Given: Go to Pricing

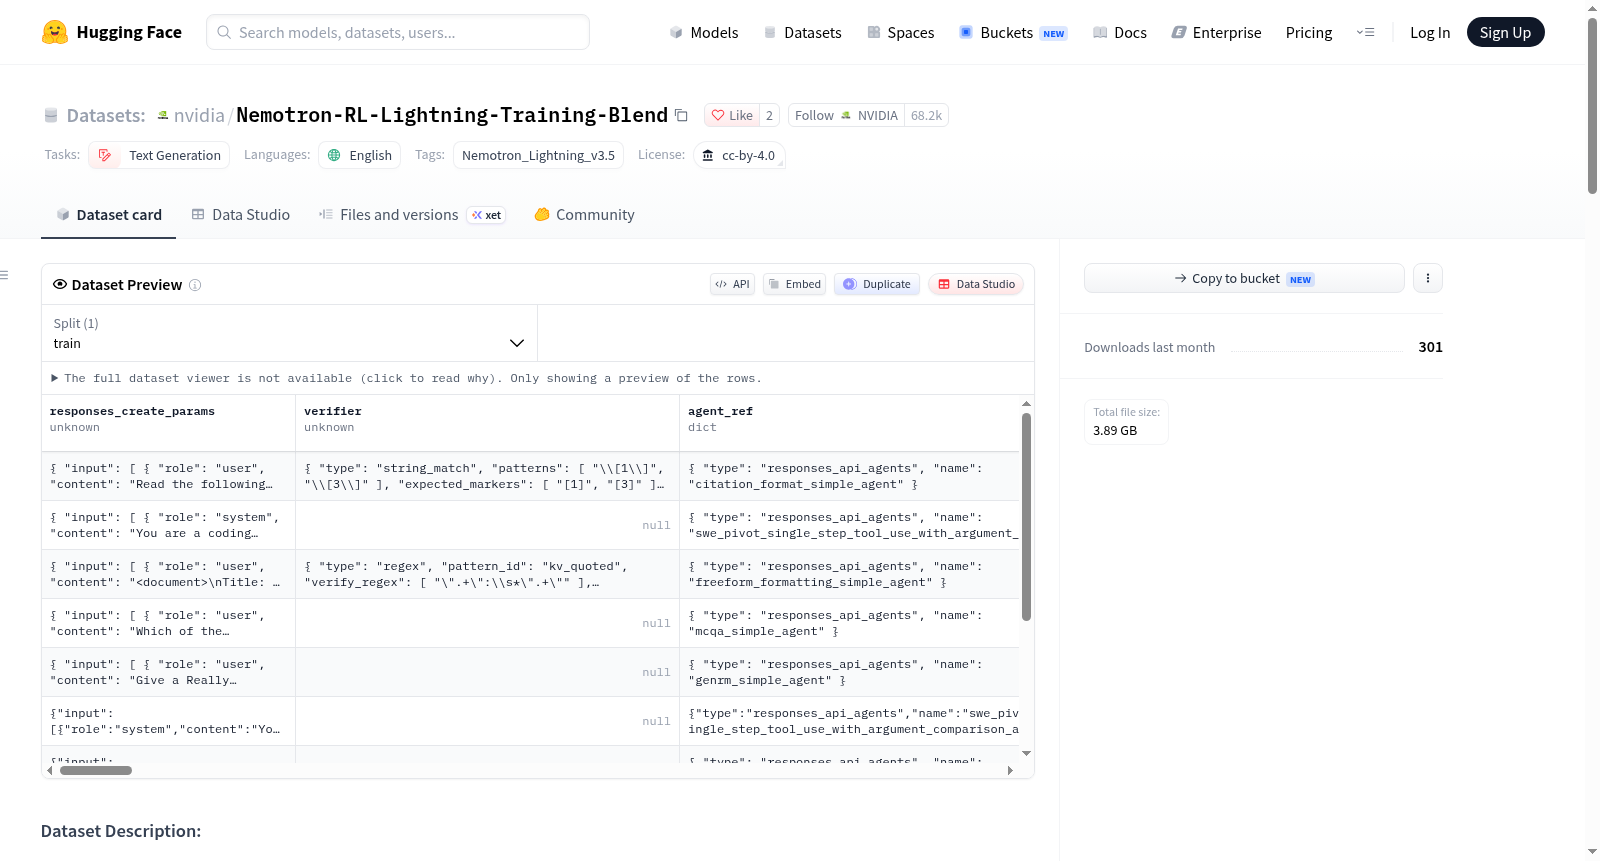Looking at the screenshot, I should [1309, 32].
